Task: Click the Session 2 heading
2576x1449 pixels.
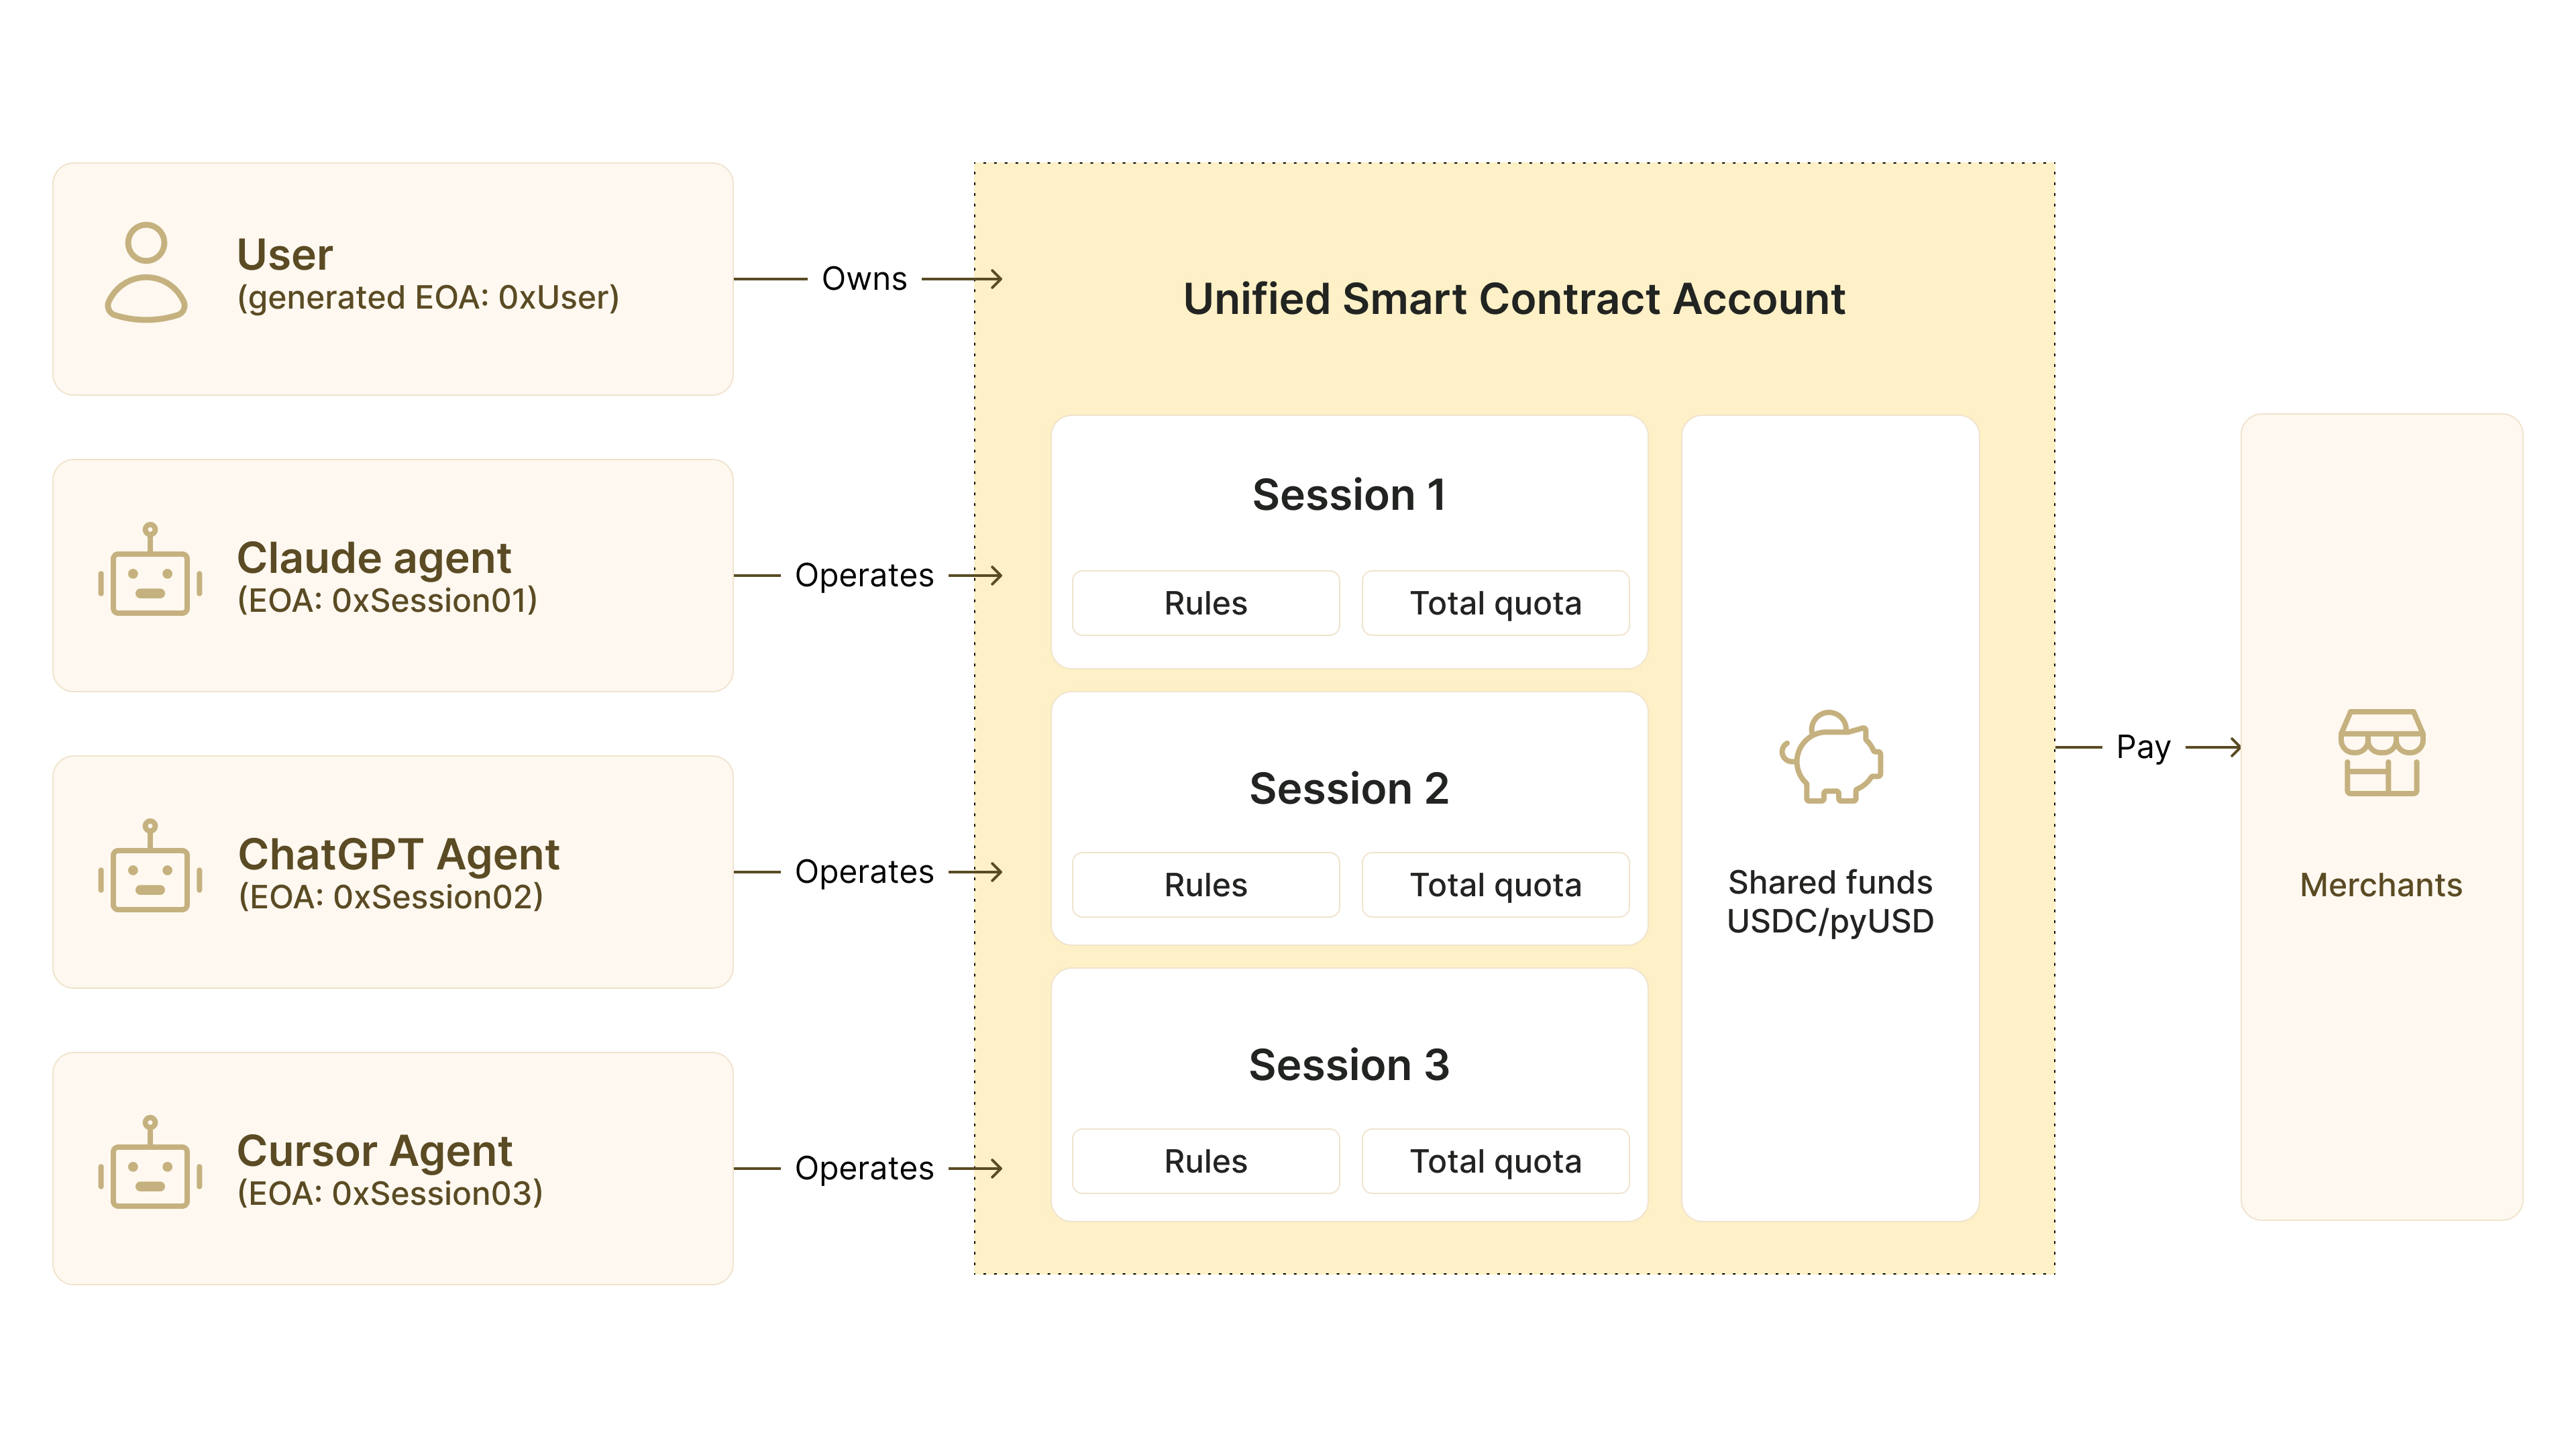Action: (1349, 789)
